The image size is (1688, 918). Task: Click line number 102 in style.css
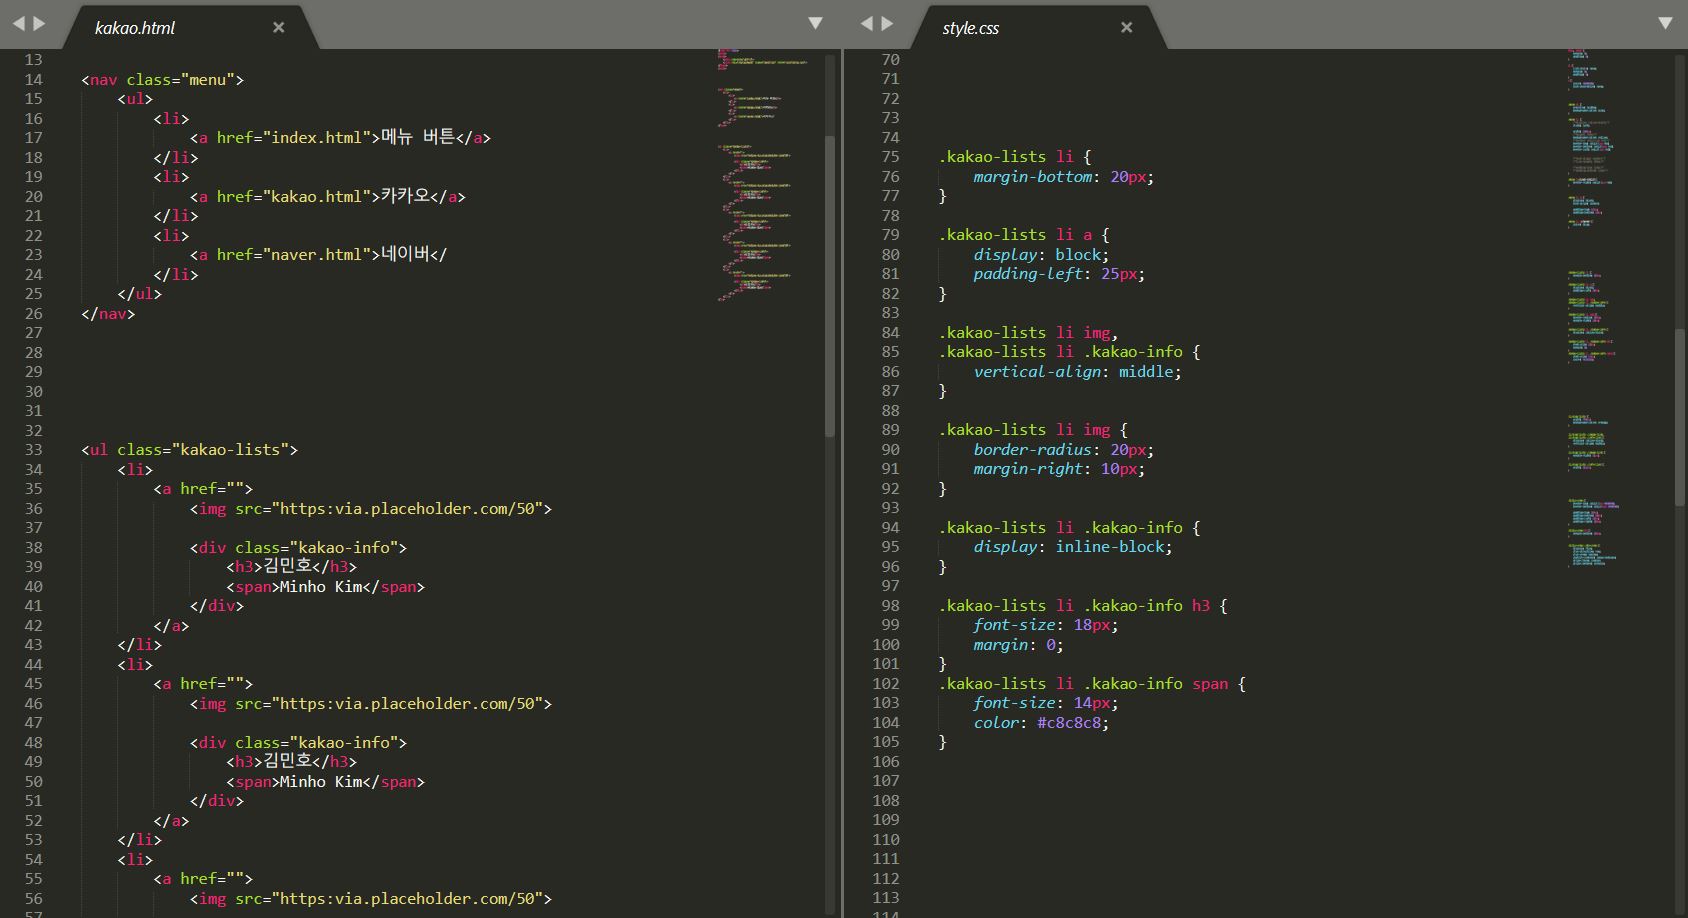pyautogui.click(x=886, y=684)
